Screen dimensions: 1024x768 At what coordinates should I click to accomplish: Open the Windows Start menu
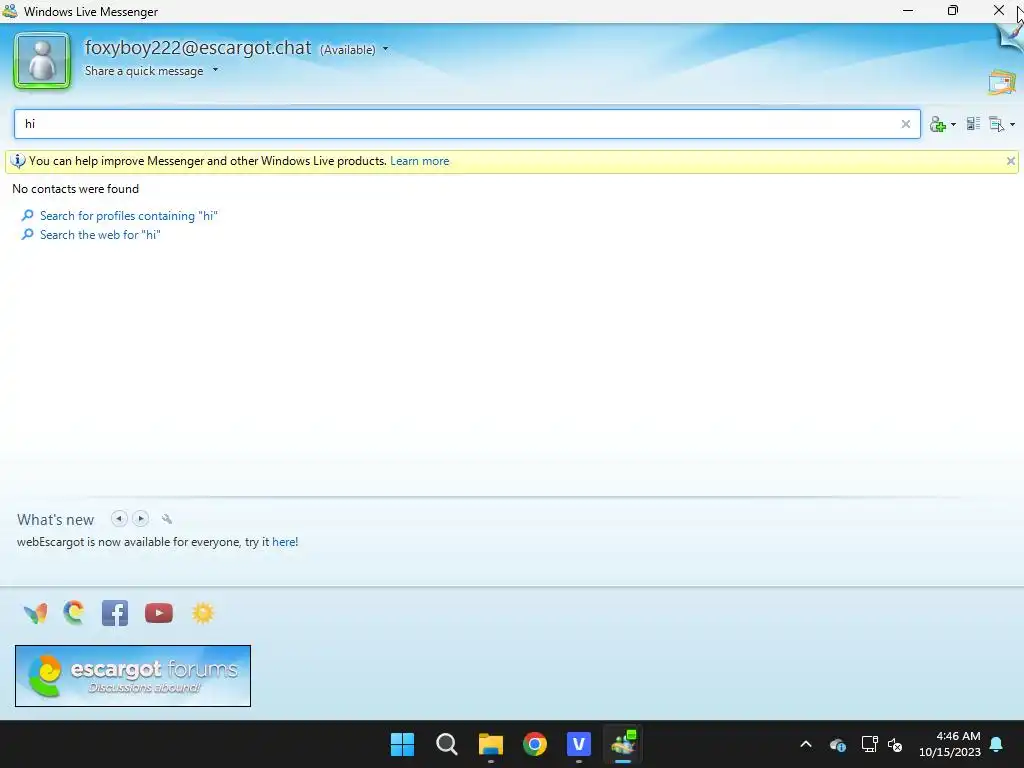[x=402, y=744]
